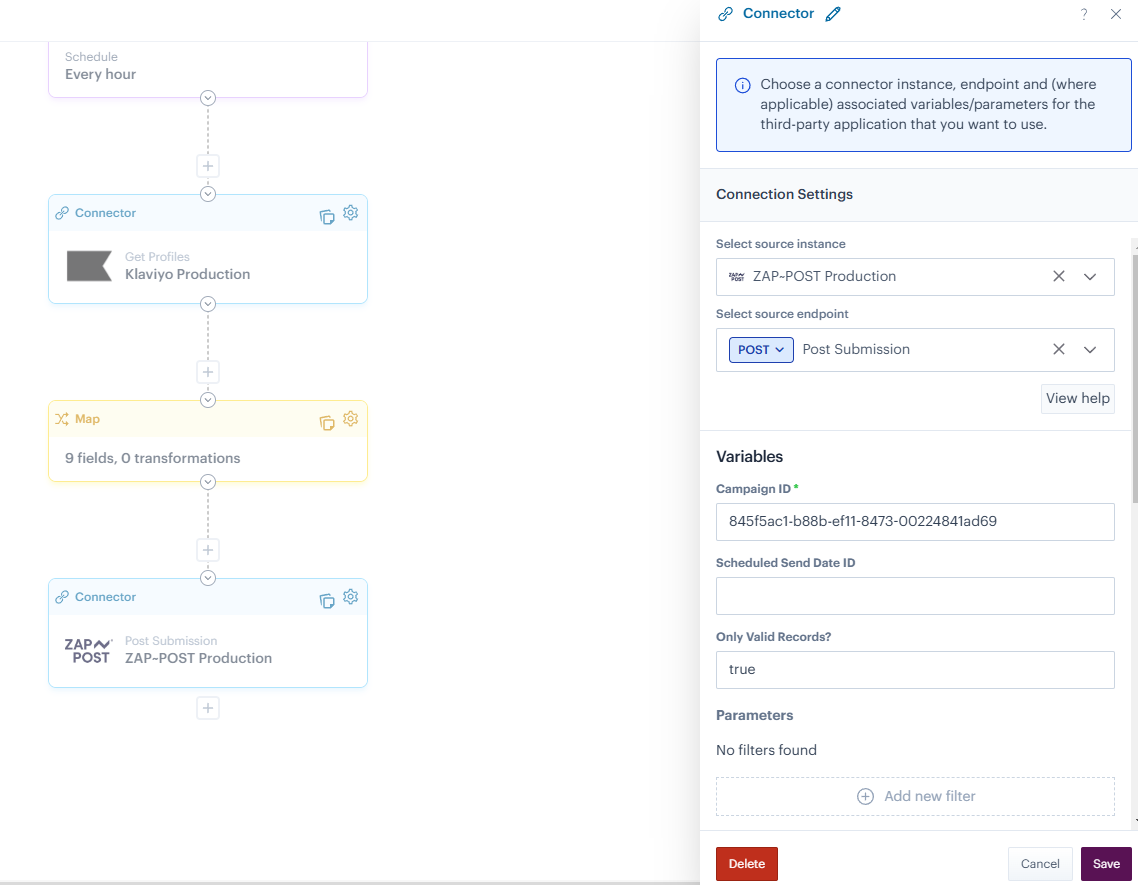This screenshot has width=1138, height=885.
Task: Open help question mark icon
Action: (x=1084, y=14)
